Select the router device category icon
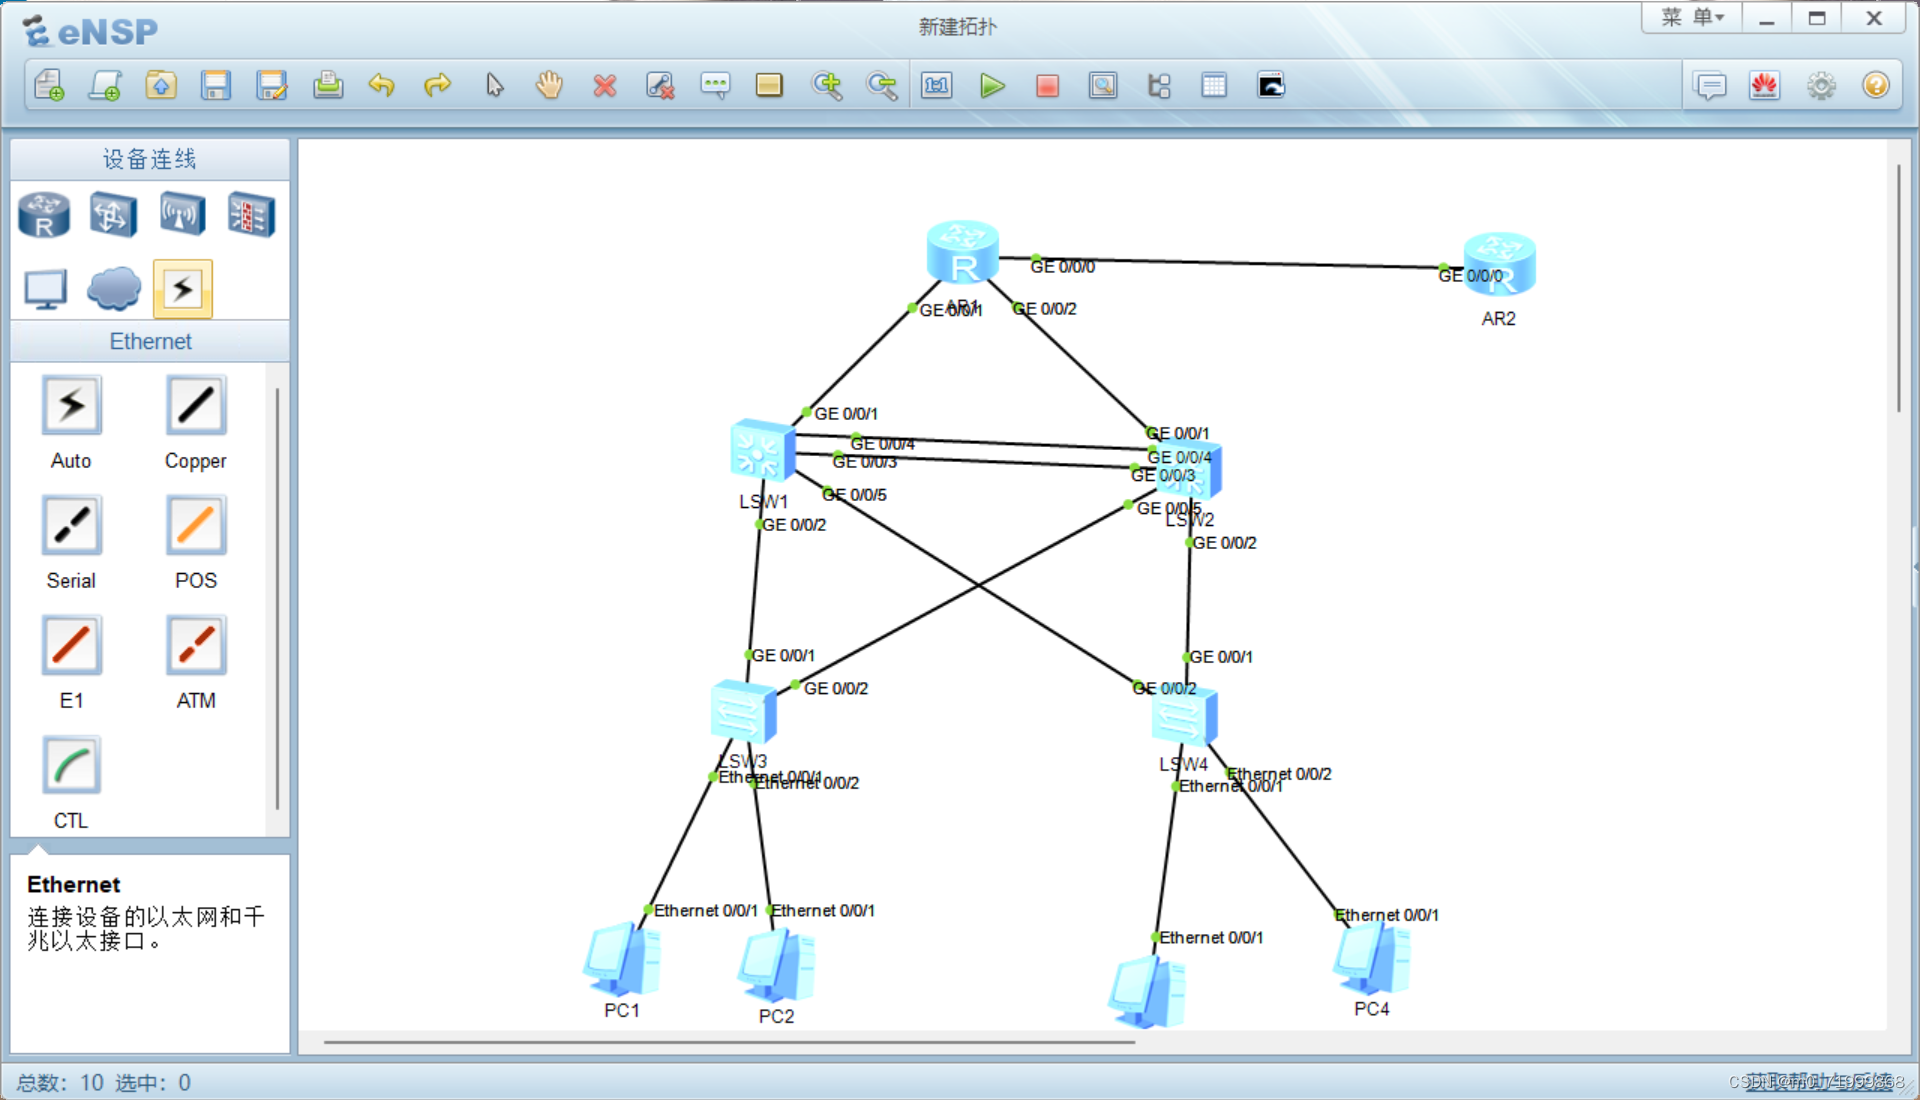Image resolution: width=1920 pixels, height=1100 pixels. (x=44, y=215)
